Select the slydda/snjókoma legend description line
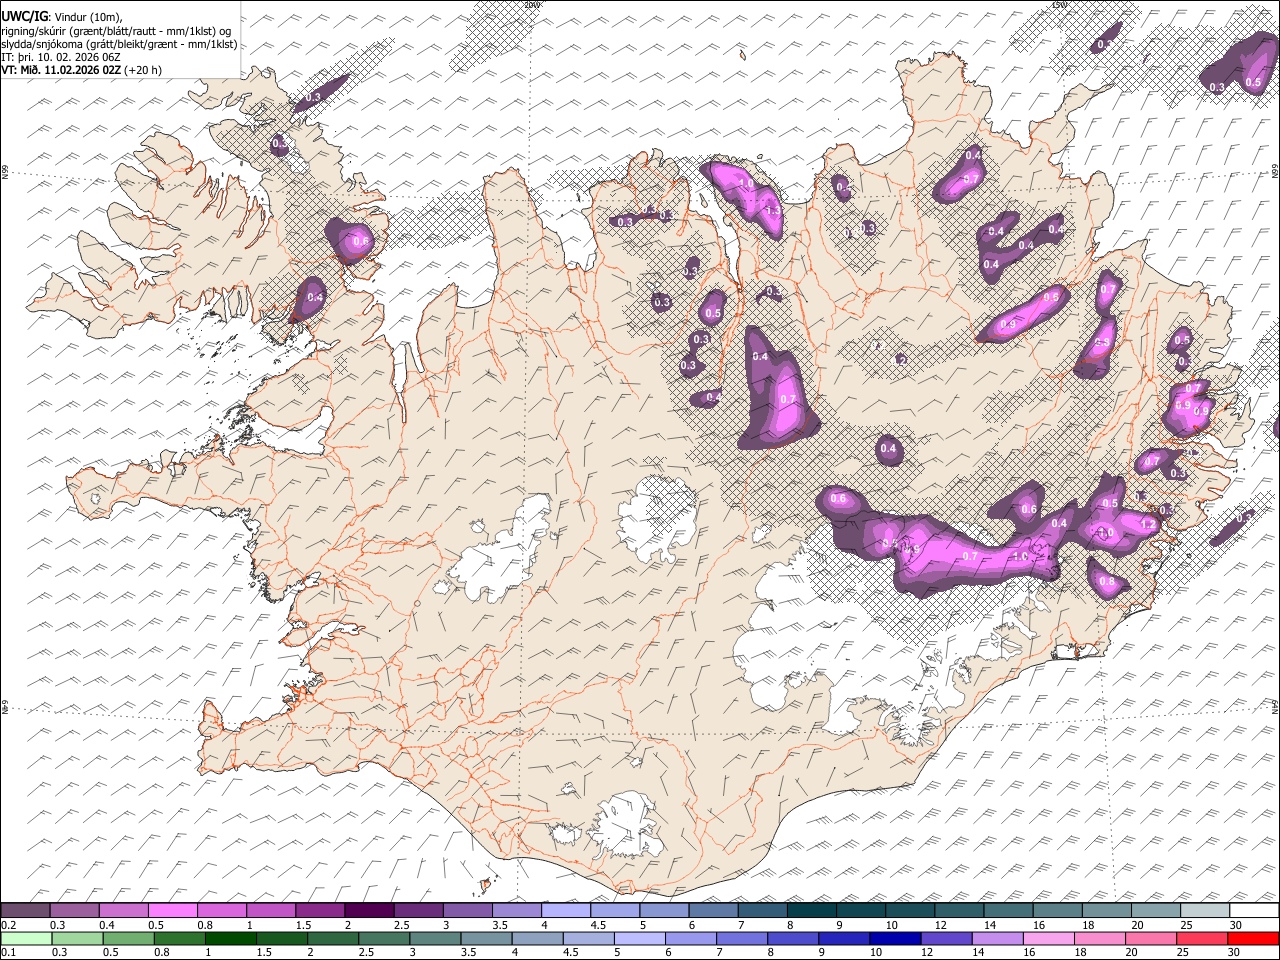The height and width of the screenshot is (960, 1280). pos(119,44)
